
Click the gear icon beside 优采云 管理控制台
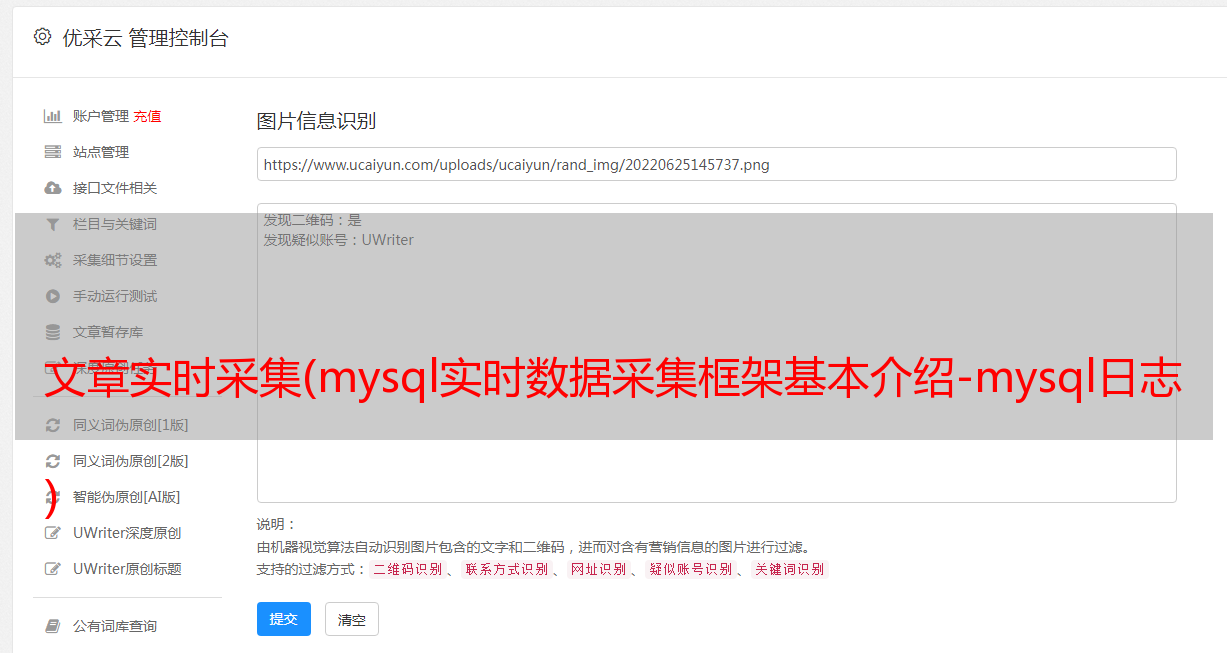42,37
